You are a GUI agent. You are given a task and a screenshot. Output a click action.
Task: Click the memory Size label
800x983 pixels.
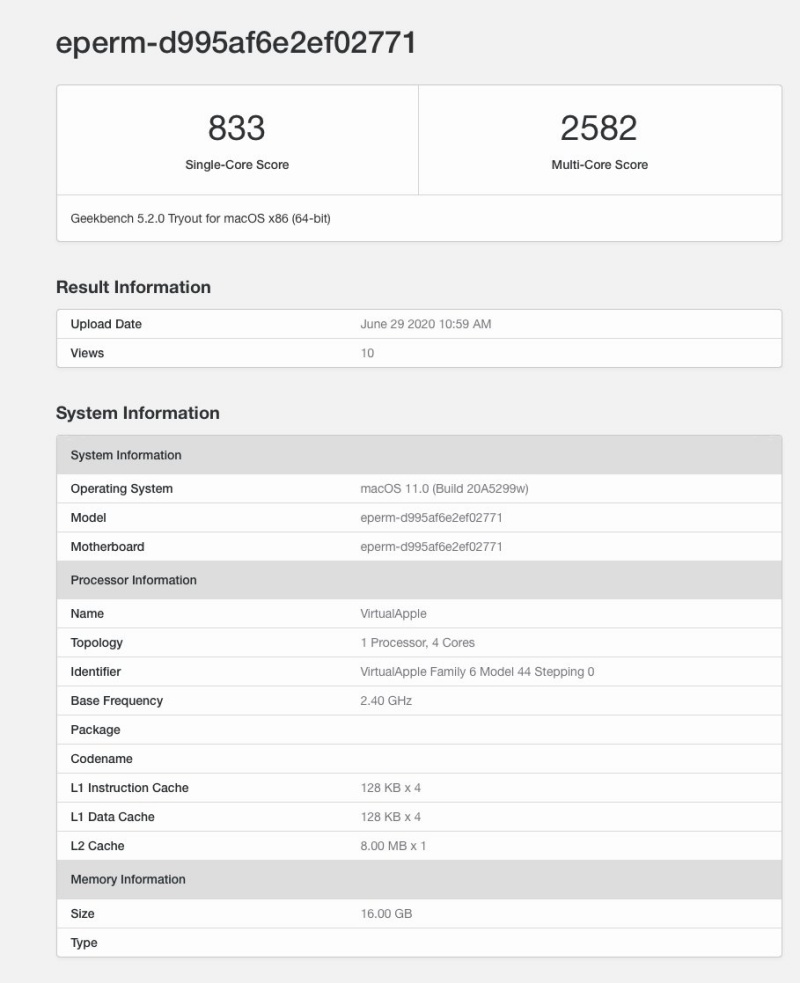tap(82, 913)
